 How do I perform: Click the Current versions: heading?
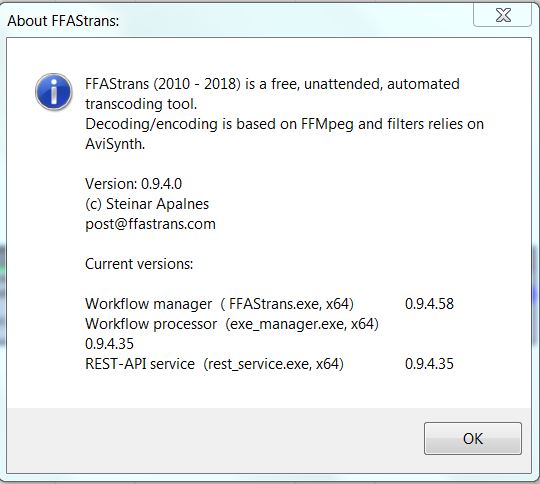tap(139, 264)
